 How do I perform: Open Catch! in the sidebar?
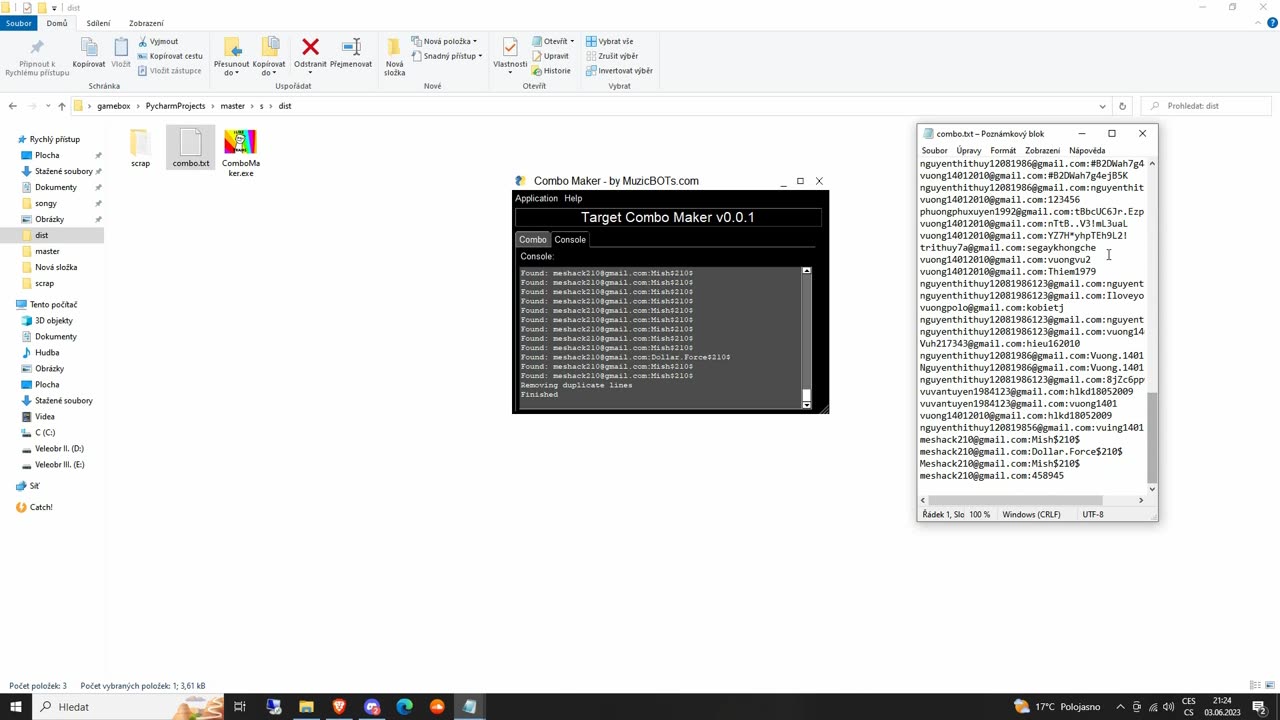pyautogui.click(x=40, y=507)
